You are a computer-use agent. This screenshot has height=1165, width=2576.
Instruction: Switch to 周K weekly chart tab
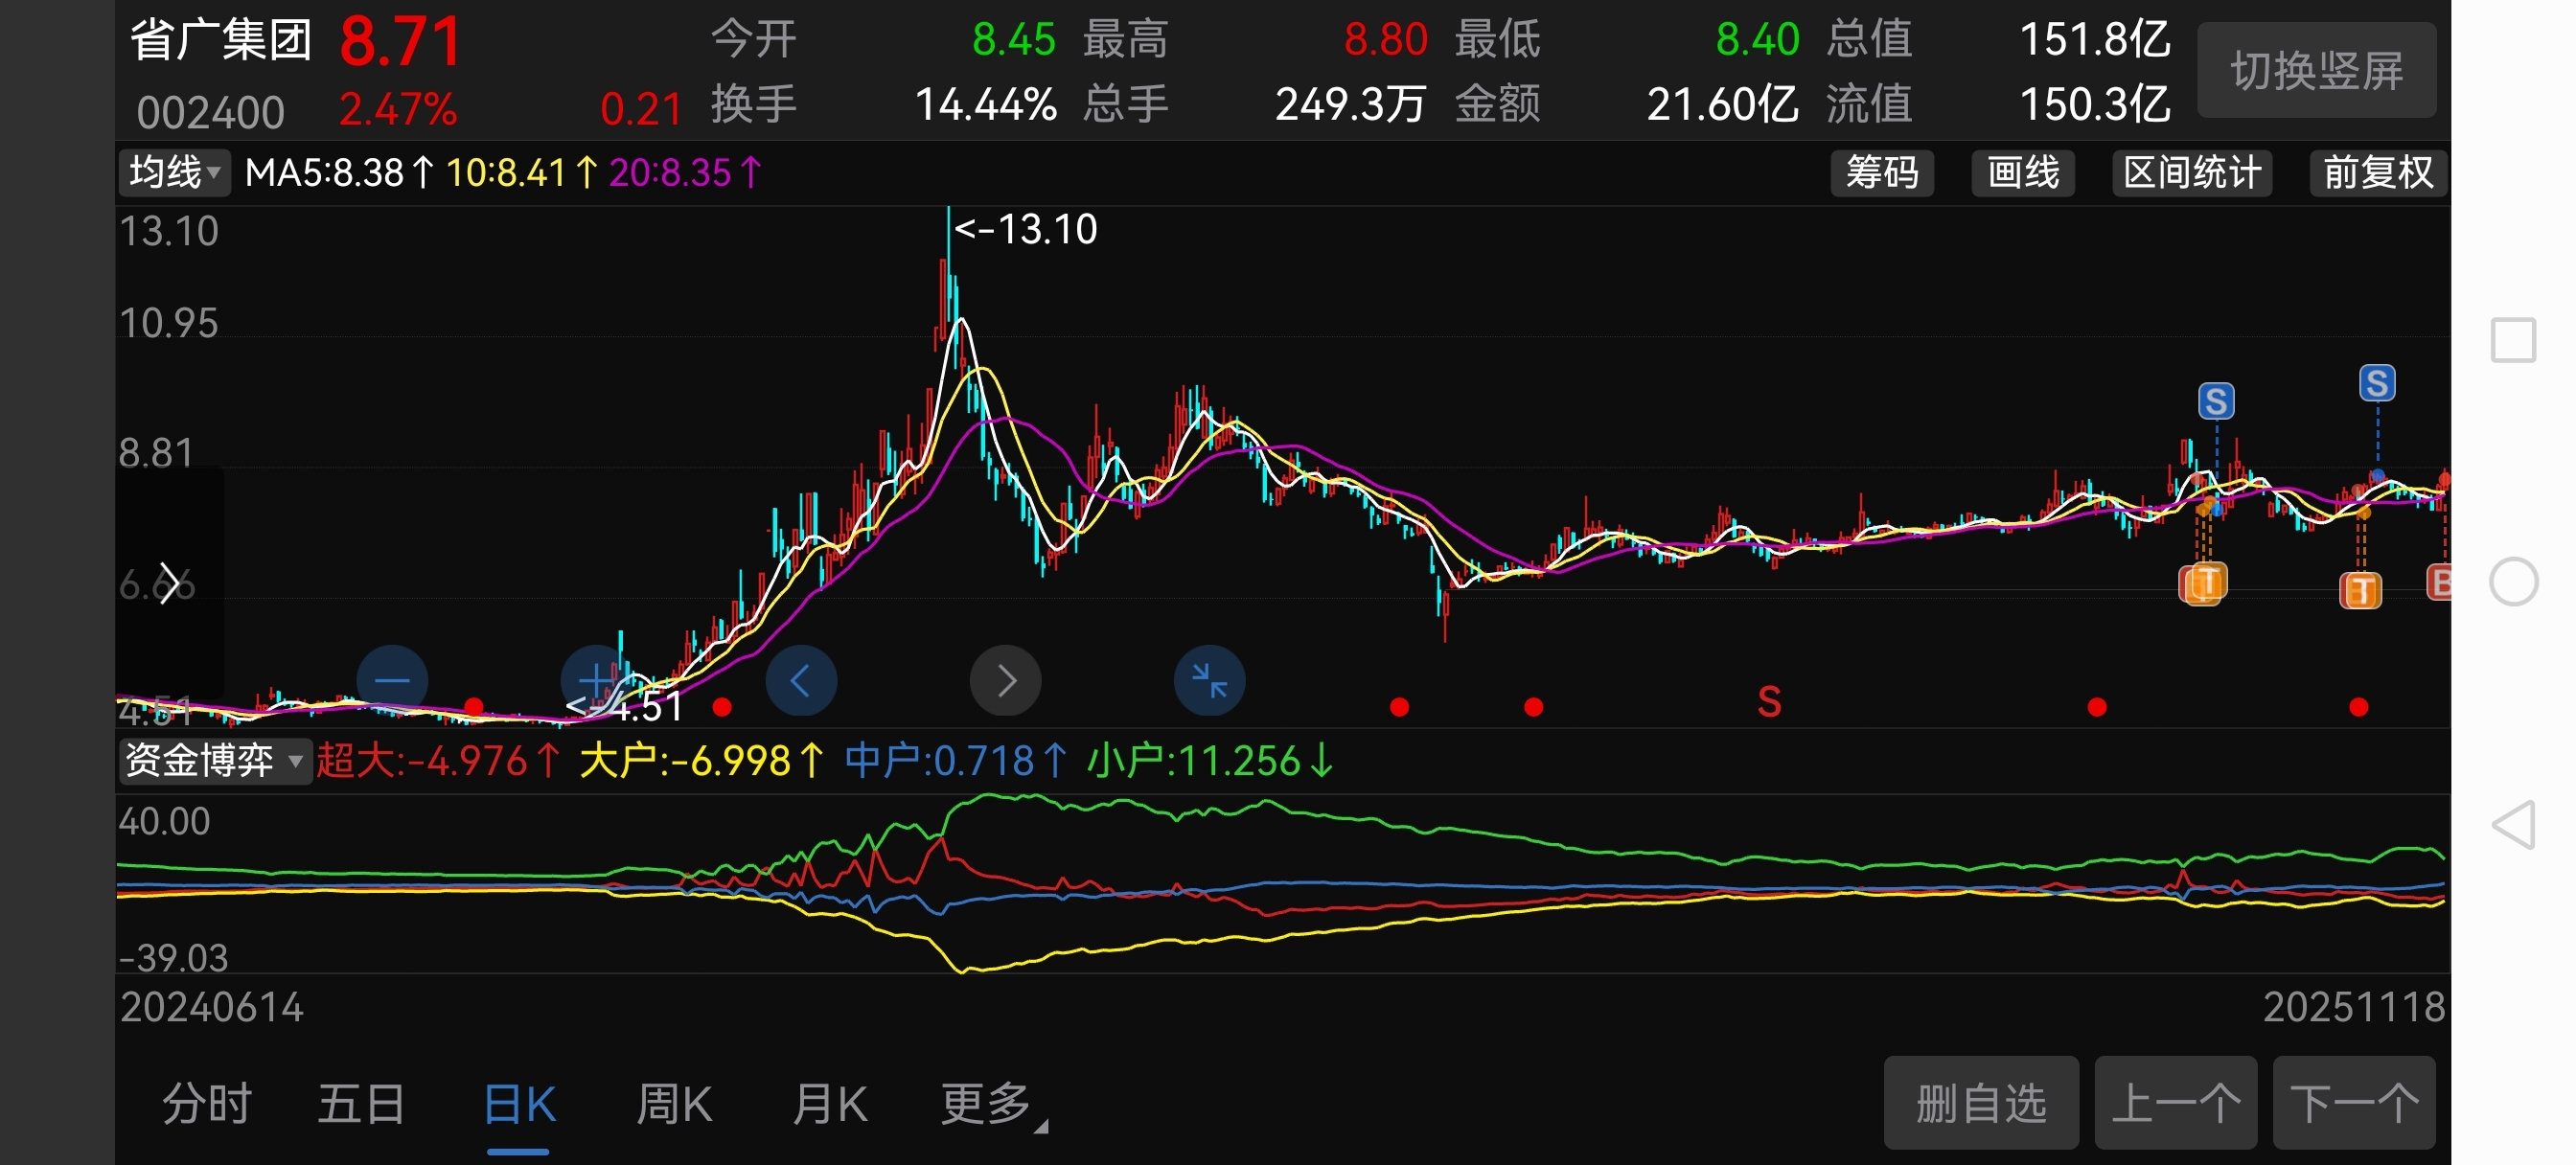[674, 1105]
